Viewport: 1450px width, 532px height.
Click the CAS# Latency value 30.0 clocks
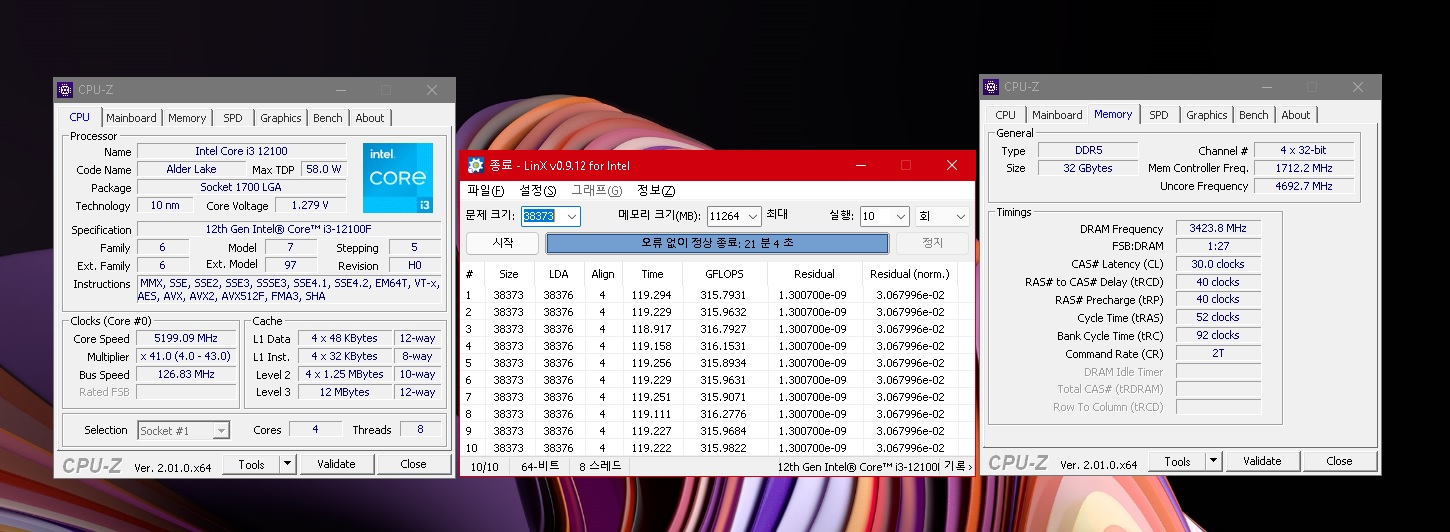click(1218, 265)
